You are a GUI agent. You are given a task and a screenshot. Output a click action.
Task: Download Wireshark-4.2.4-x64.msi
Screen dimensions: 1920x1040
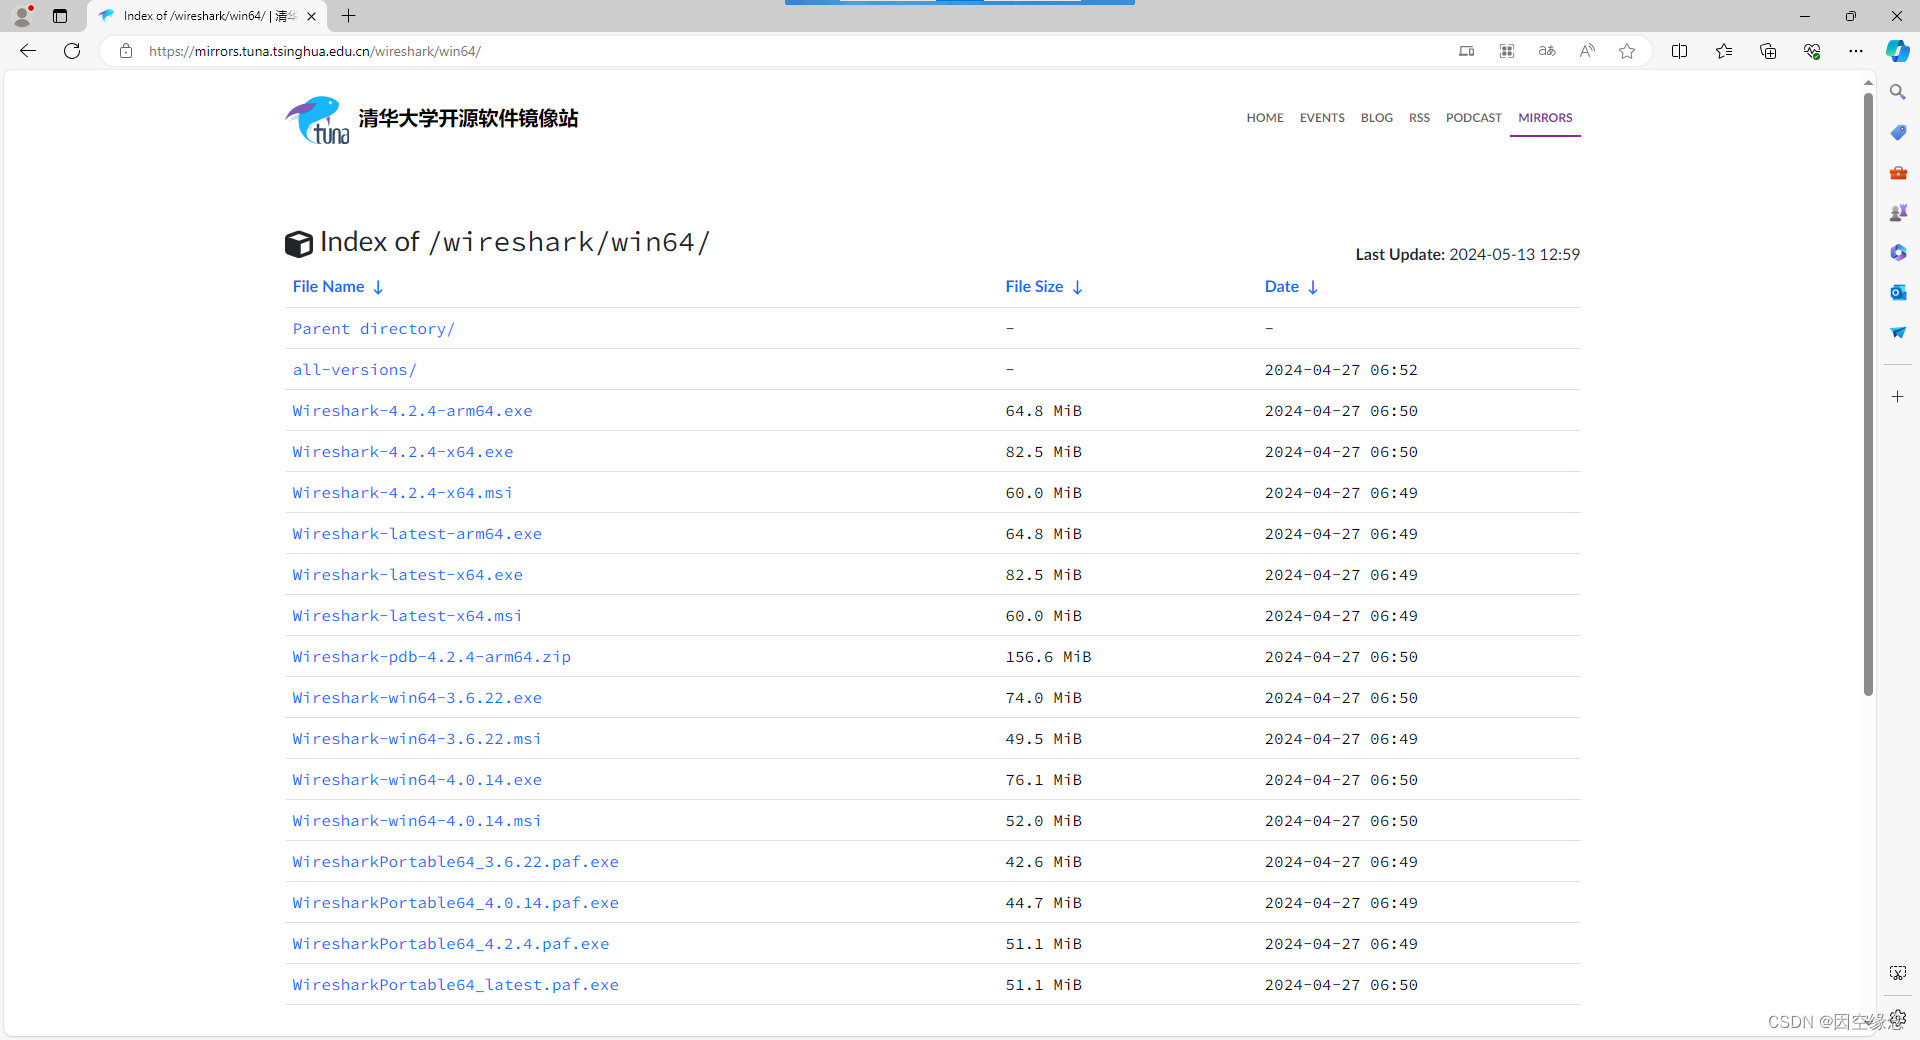[x=403, y=493]
